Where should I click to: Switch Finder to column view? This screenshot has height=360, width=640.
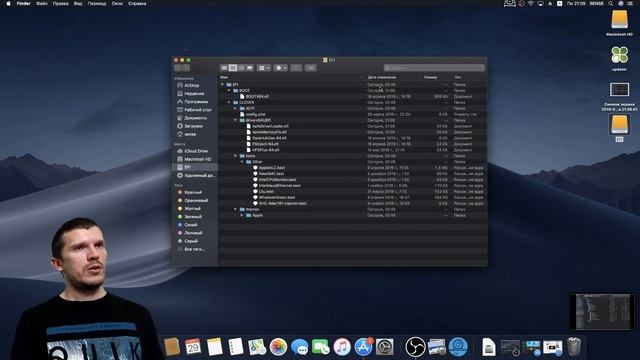point(241,68)
